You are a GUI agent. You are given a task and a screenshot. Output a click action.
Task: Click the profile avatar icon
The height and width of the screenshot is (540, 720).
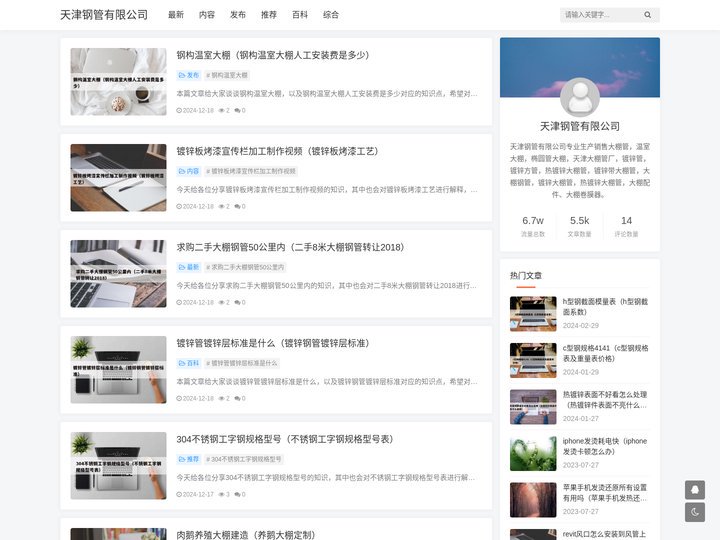pos(579,97)
